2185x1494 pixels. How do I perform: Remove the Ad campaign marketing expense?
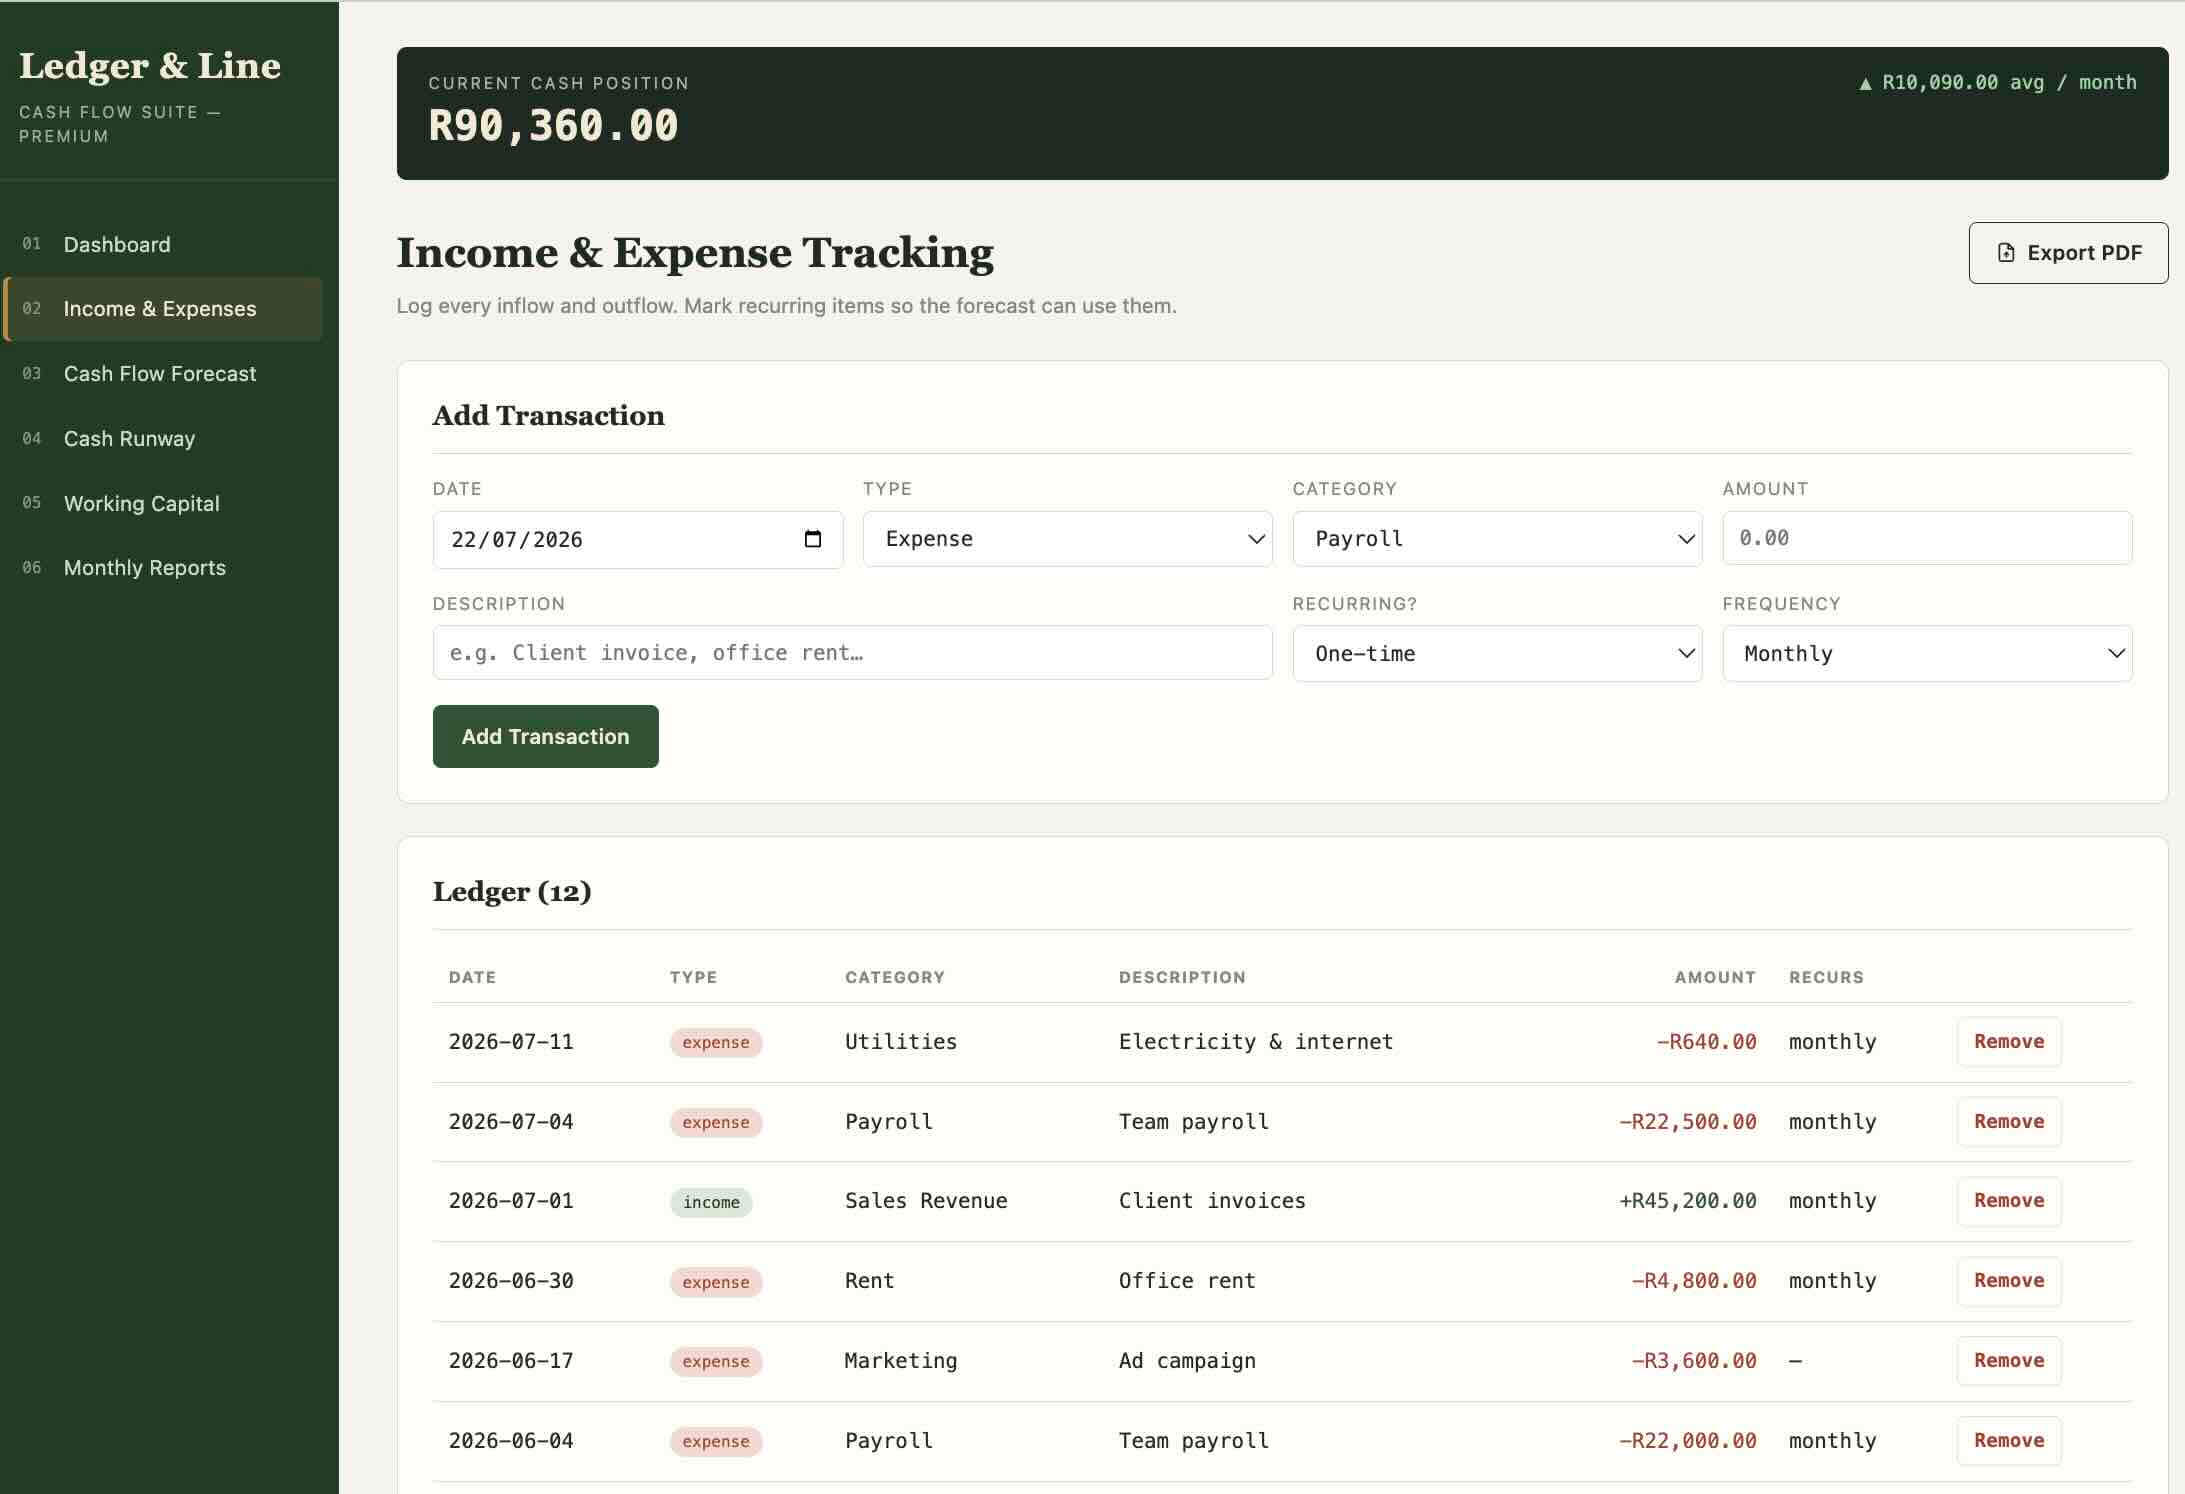coord(2009,1361)
